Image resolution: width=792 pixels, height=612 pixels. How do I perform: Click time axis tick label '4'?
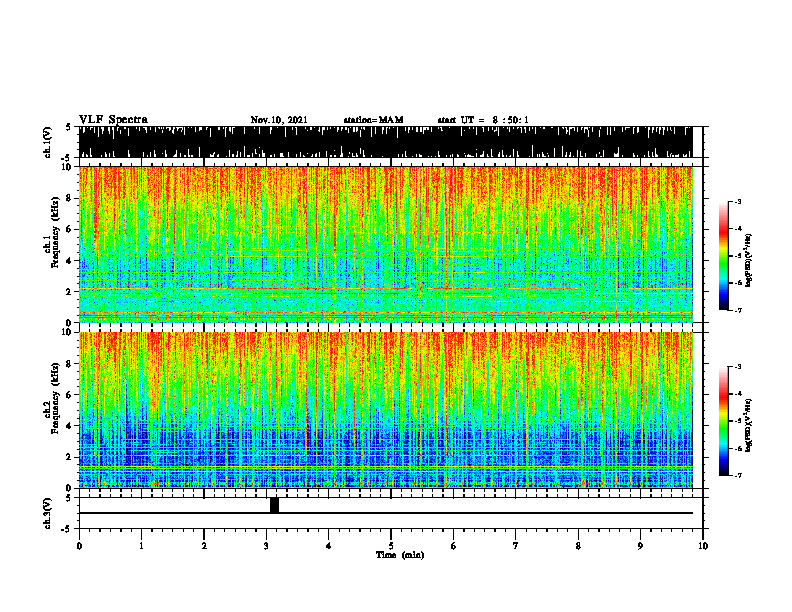click(x=328, y=546)
